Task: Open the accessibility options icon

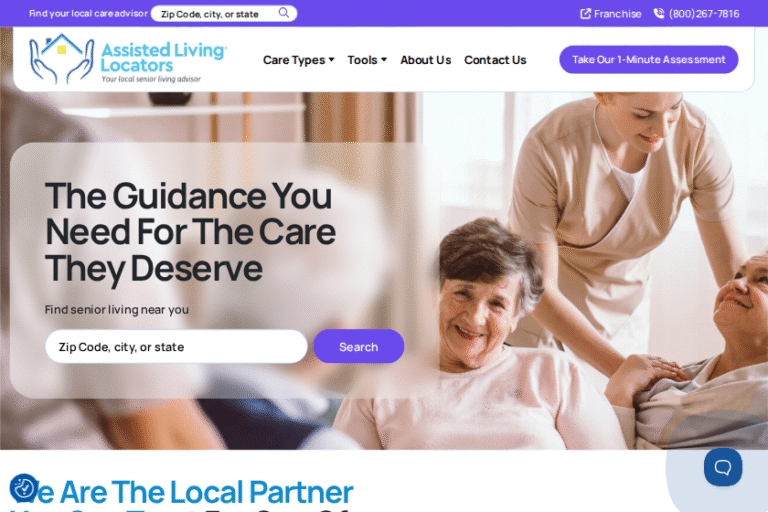Action: [x=24, y=488]
